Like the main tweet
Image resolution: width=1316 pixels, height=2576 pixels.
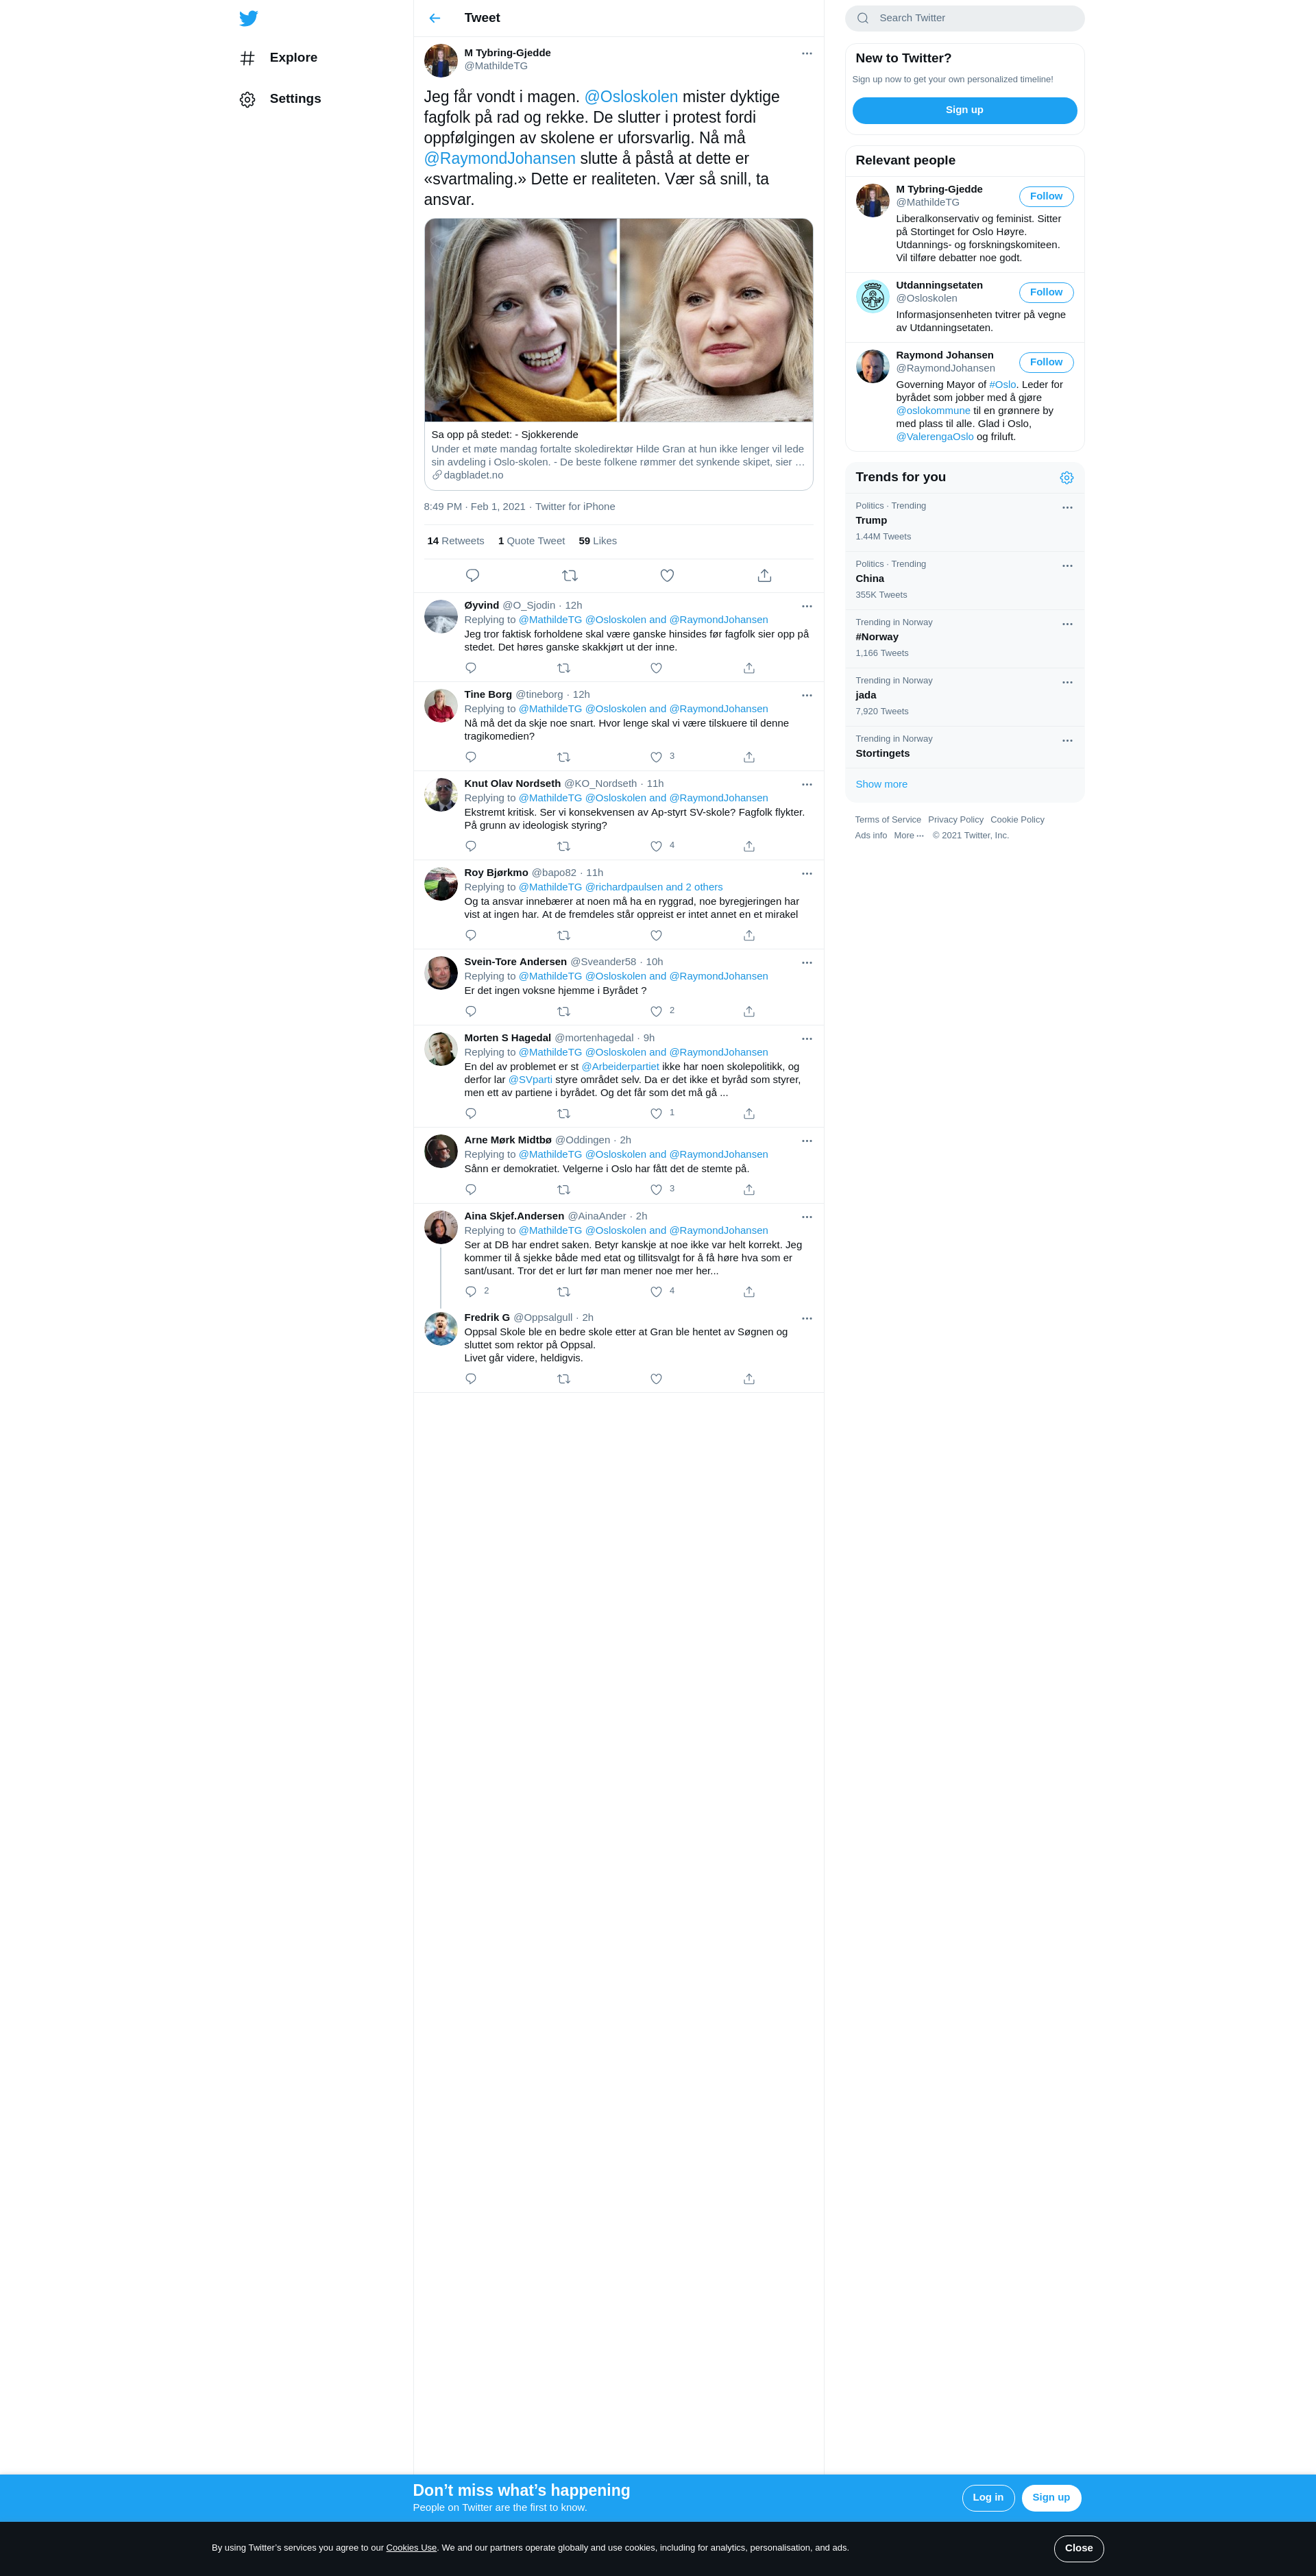pos(667,575)
